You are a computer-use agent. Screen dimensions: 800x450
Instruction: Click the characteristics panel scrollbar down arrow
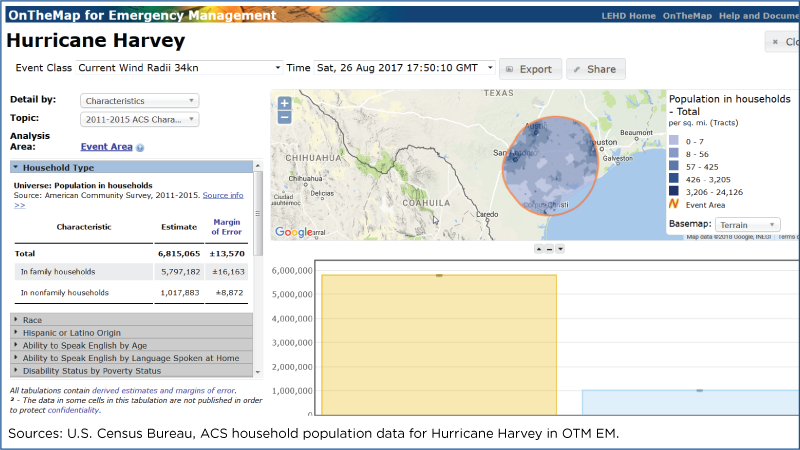pyautogui.click(x=258, y=372)
